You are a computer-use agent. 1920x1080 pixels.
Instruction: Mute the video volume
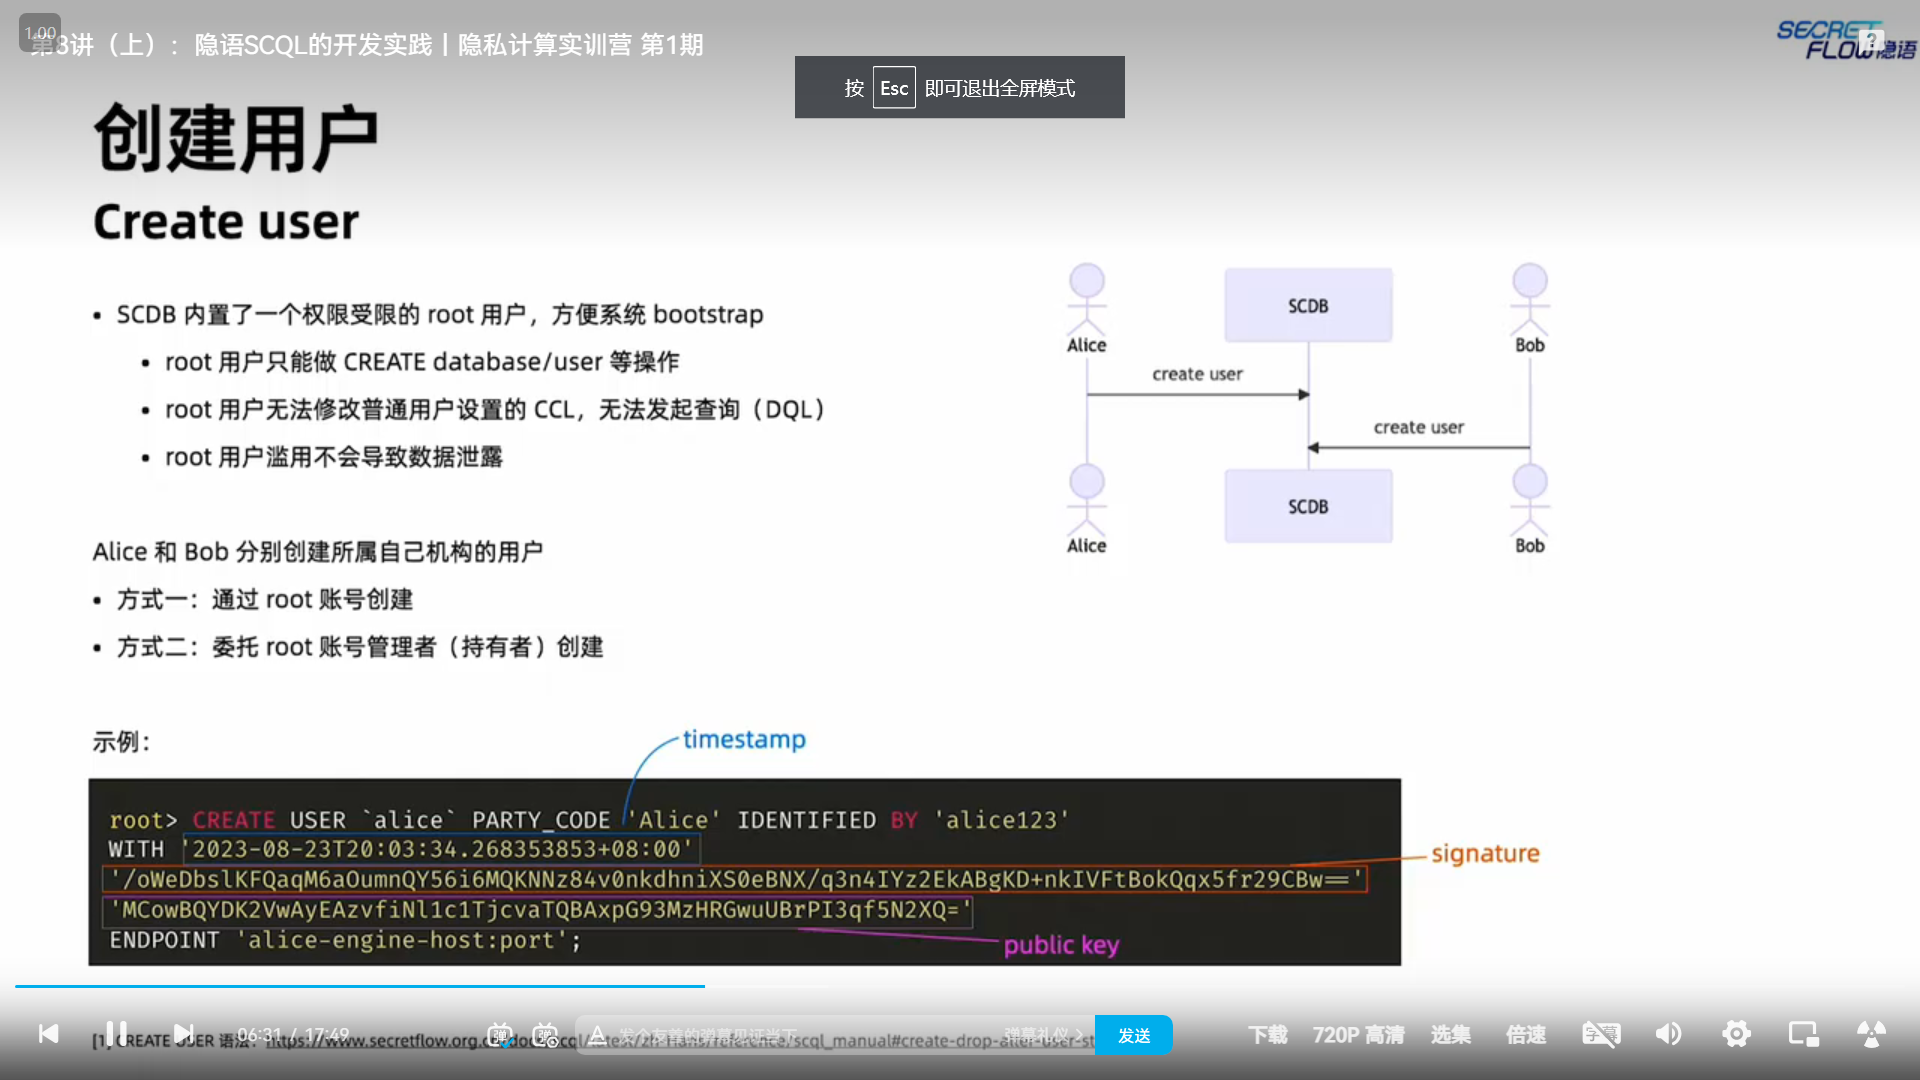coord(1668,1035)
